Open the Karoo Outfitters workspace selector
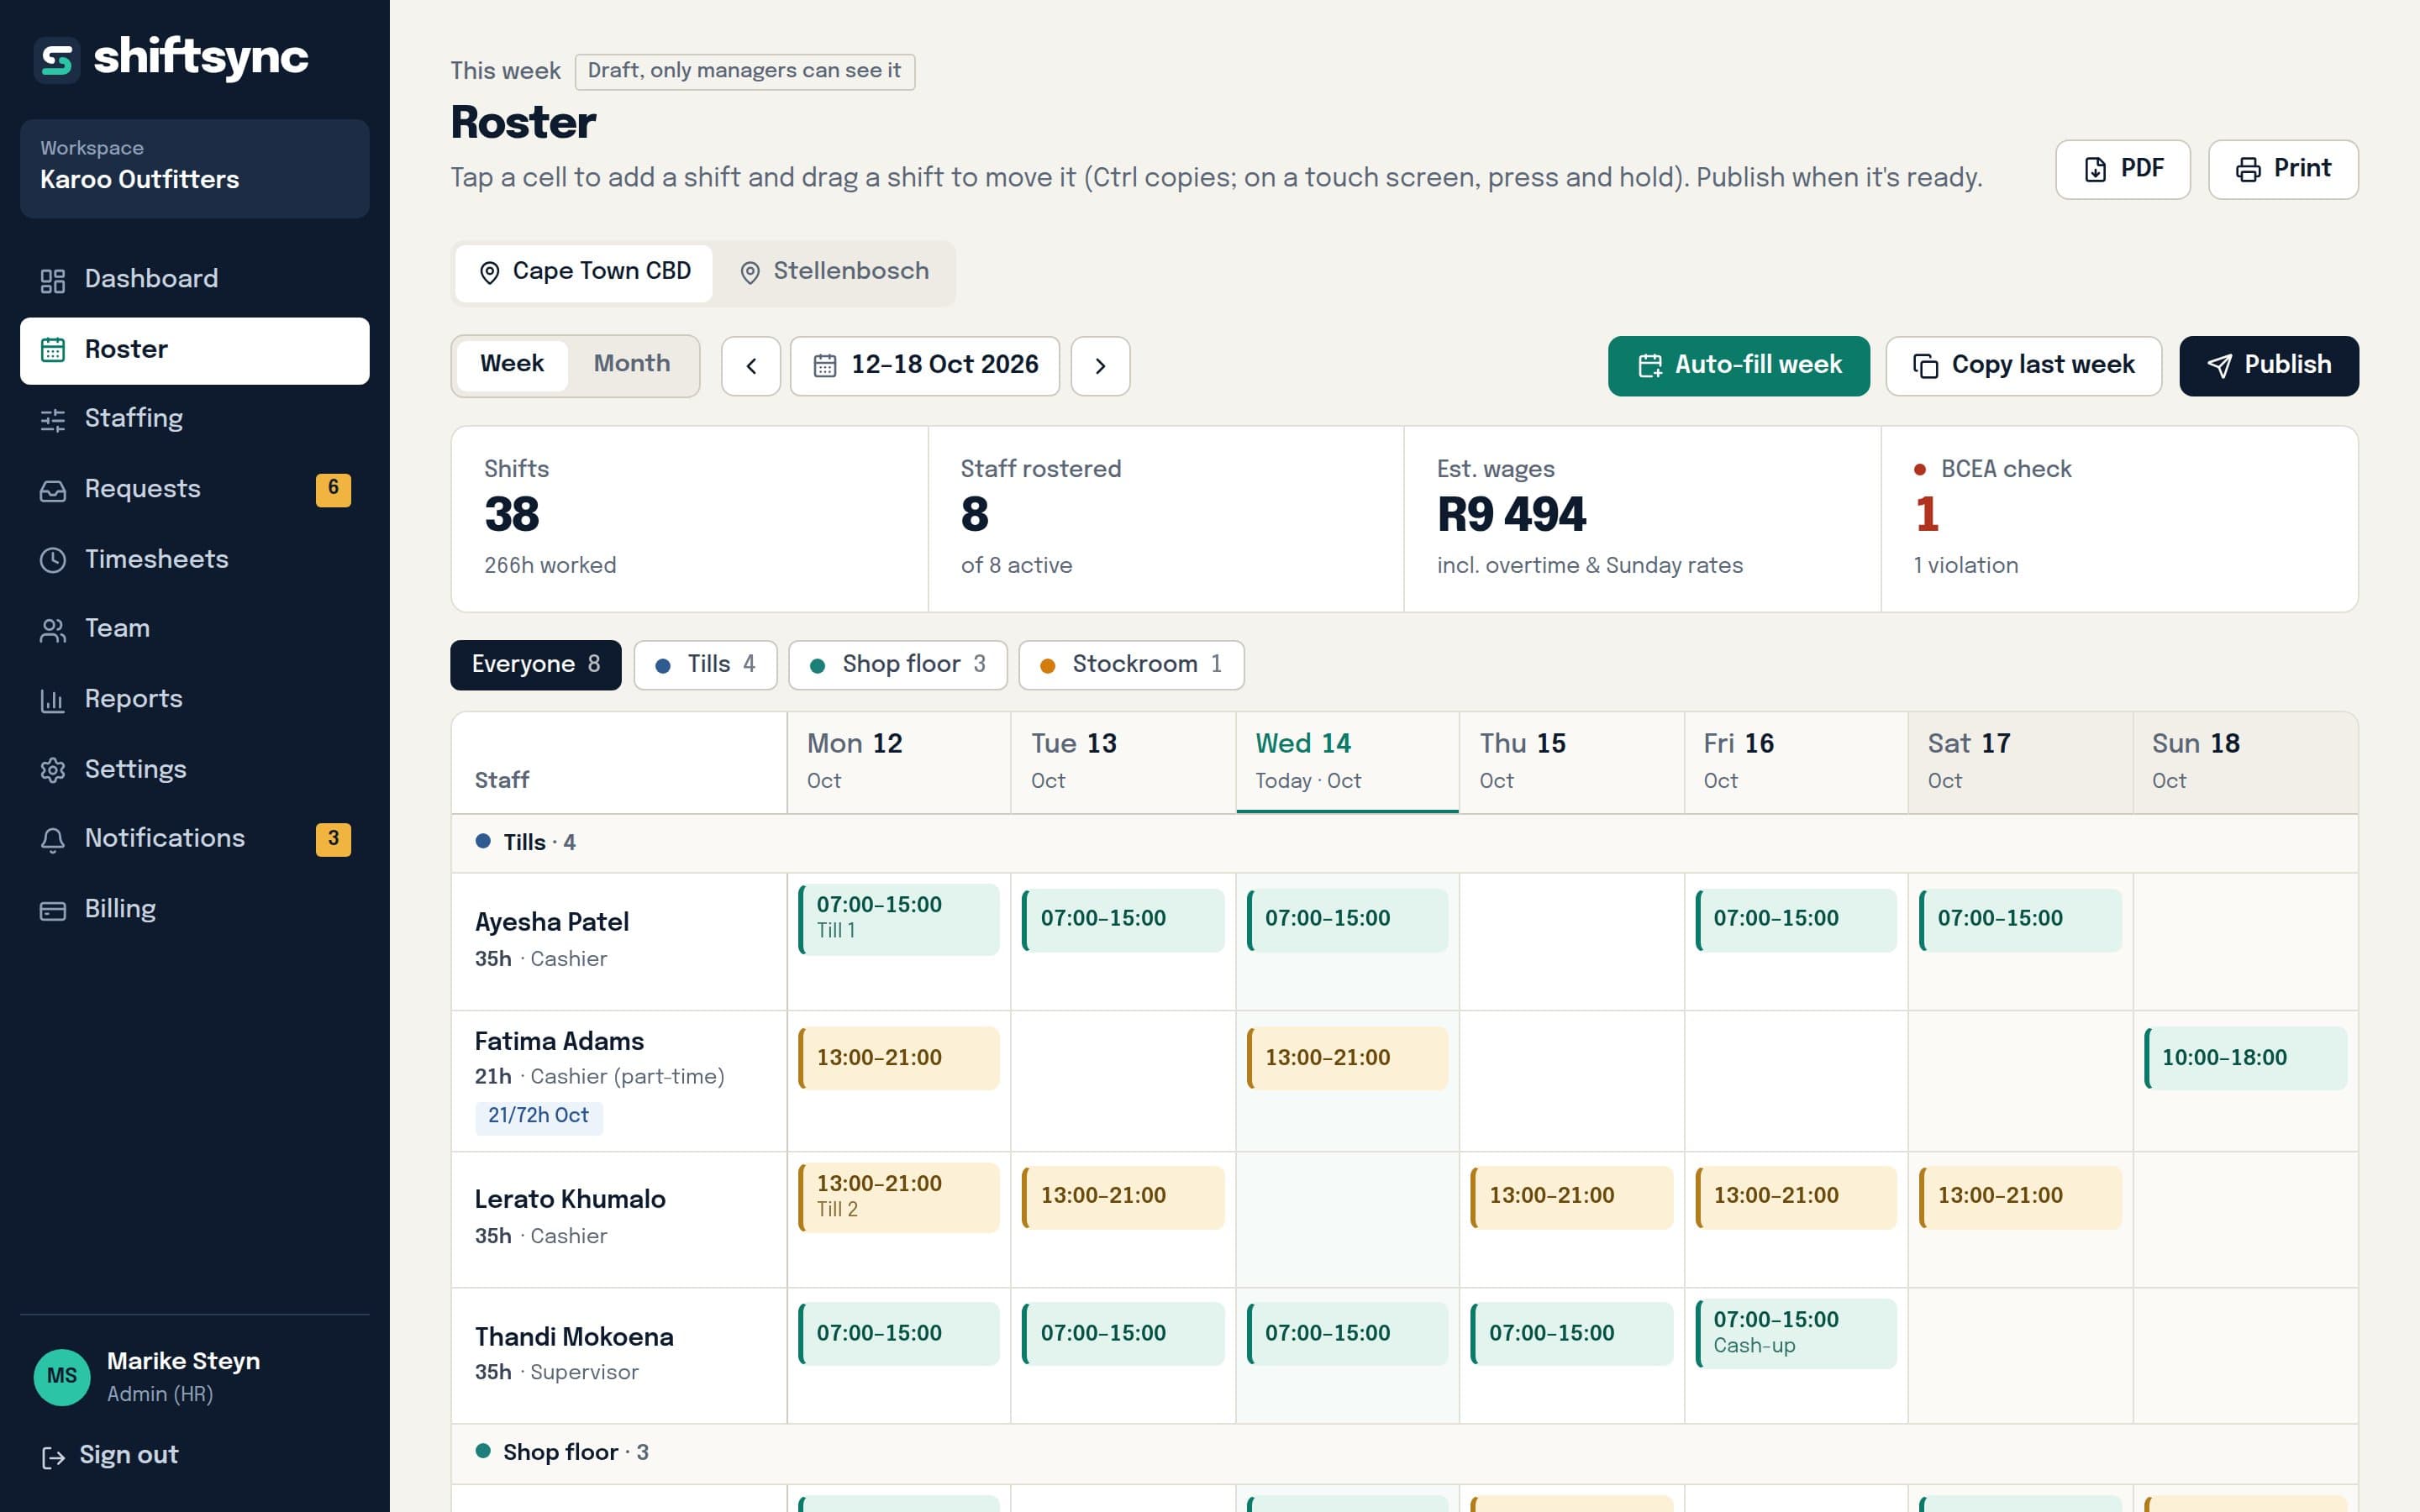This screenshot has height=1512, width=2420. (194, 168)
